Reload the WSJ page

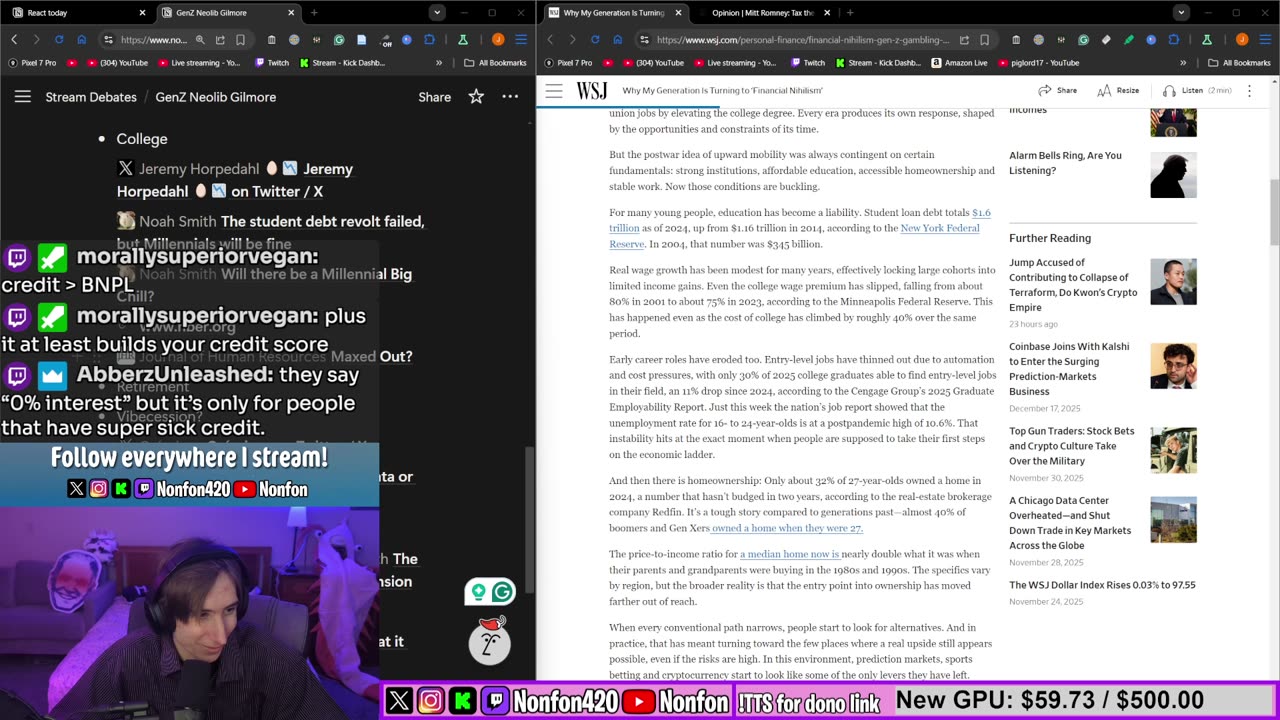pyautogui.click(x=595, y=40)
